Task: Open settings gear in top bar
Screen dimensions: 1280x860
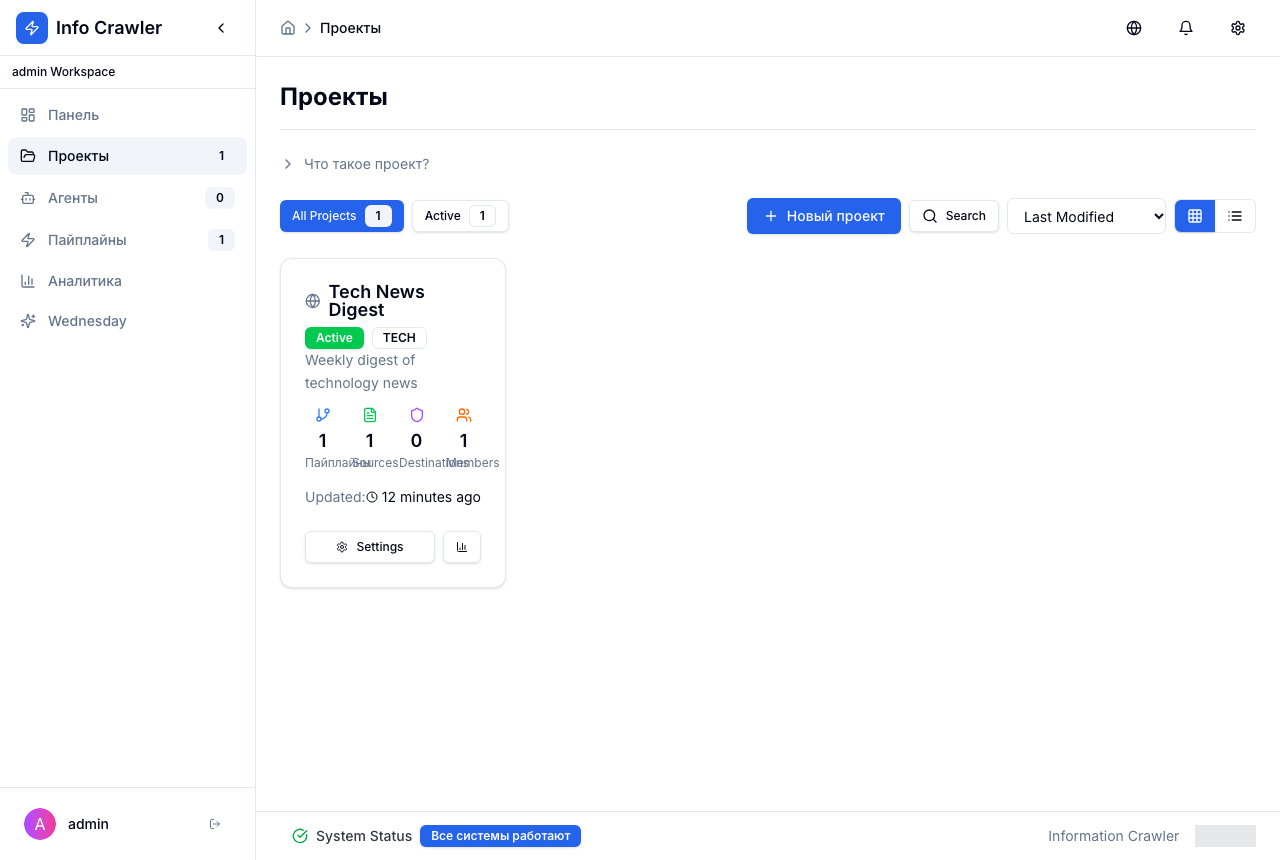Action: [1238, 28]
